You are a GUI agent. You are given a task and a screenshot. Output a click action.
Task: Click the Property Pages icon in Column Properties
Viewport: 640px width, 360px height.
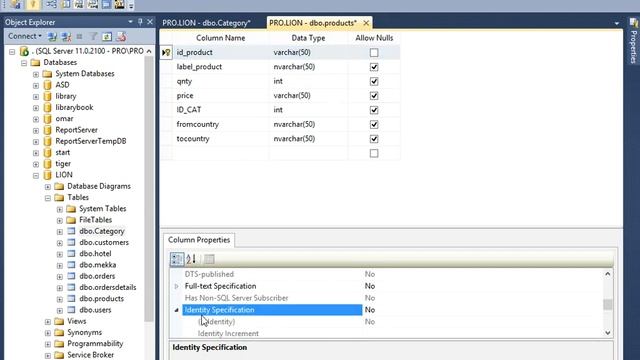point(209,259)
